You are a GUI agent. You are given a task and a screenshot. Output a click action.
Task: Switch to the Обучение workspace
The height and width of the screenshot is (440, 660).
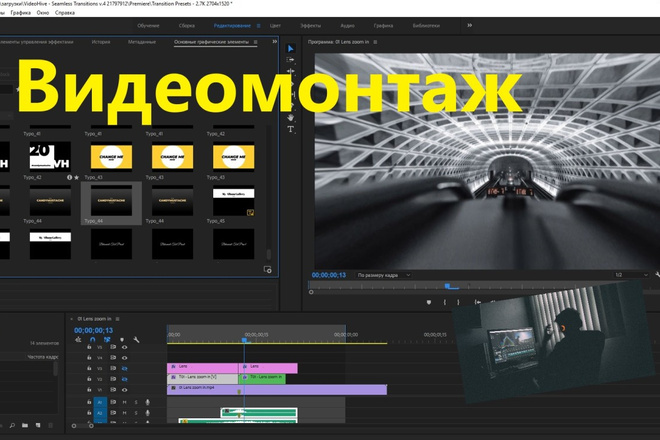(x=148, y=26)
